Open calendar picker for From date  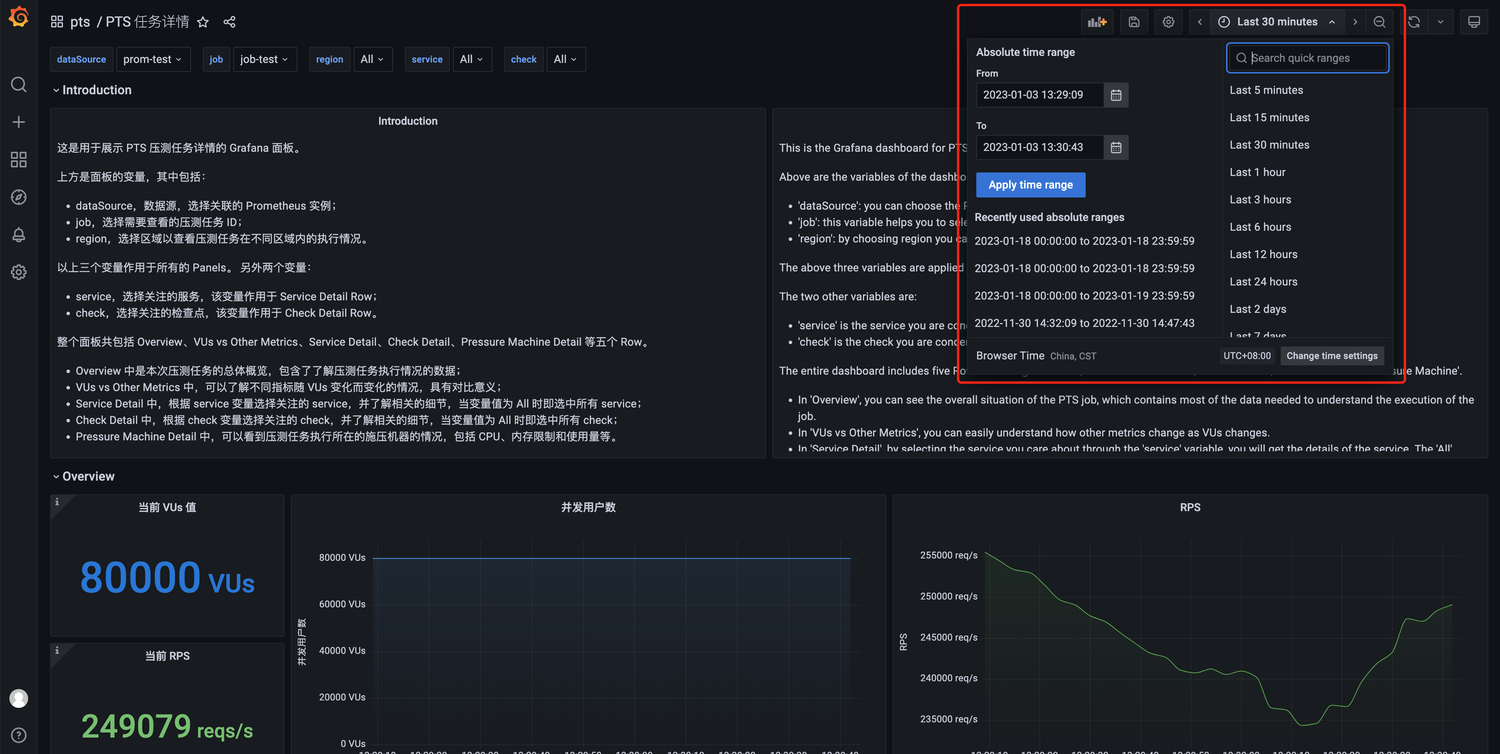(1116, 95)
